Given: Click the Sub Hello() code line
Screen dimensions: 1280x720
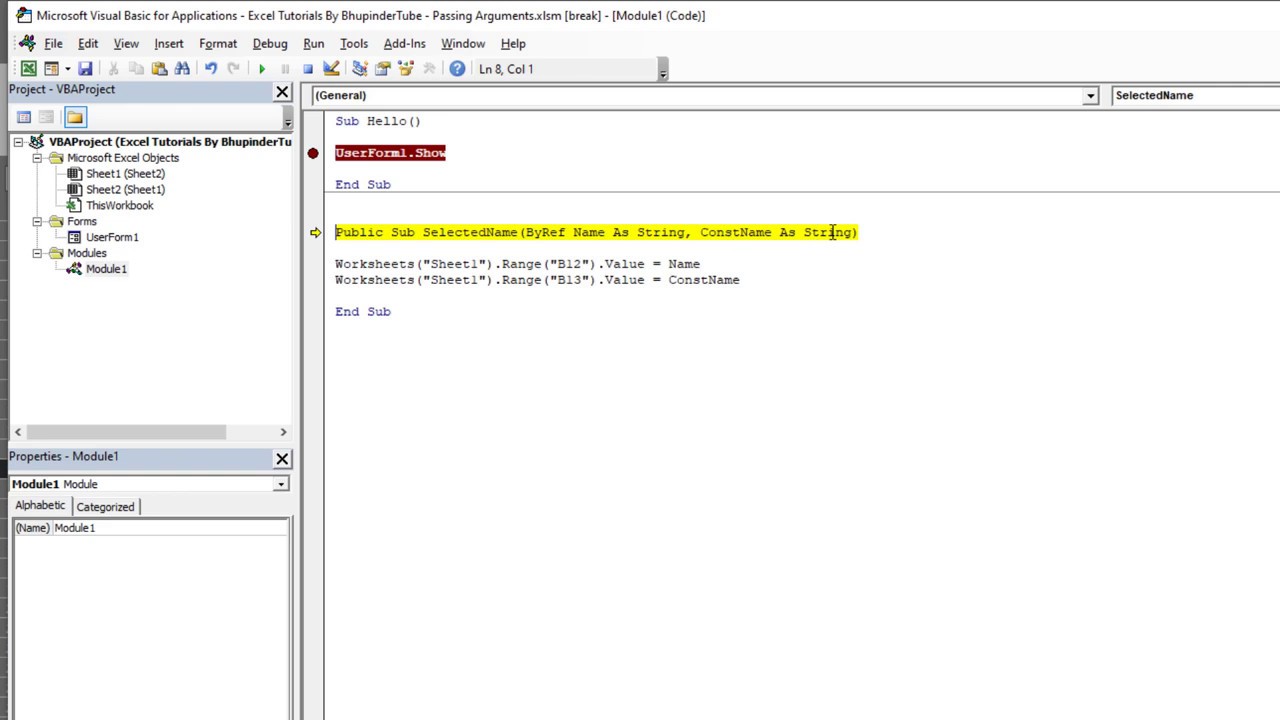Looking at the screenshot, I should [x=378, y=122].
